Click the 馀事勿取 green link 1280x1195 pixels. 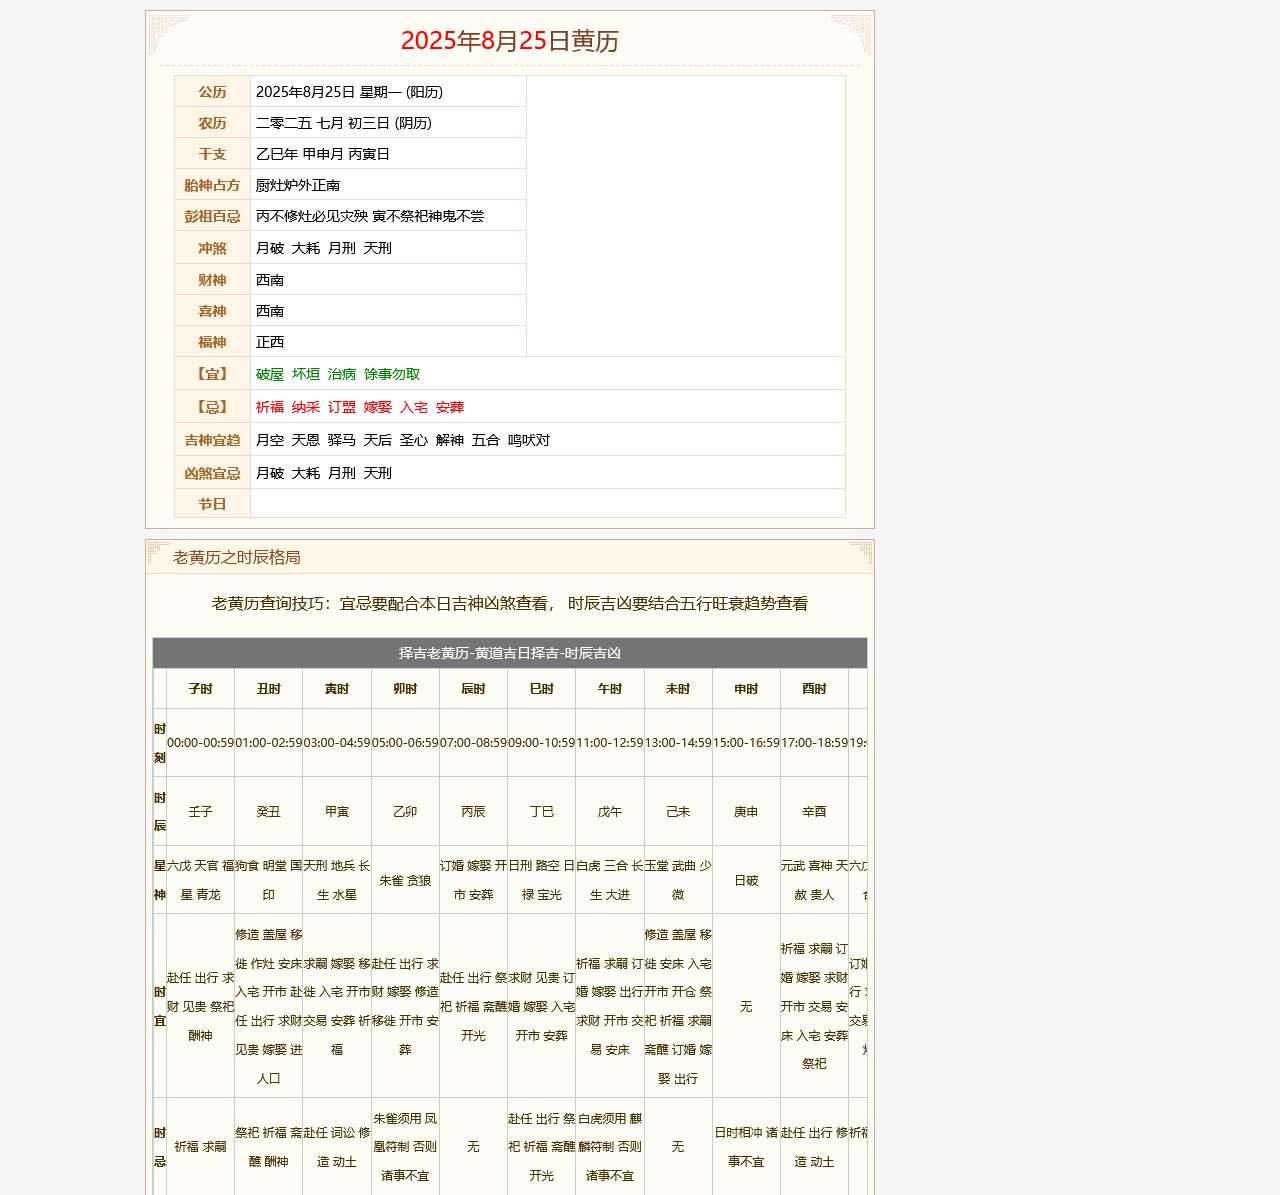coord(390,374)
